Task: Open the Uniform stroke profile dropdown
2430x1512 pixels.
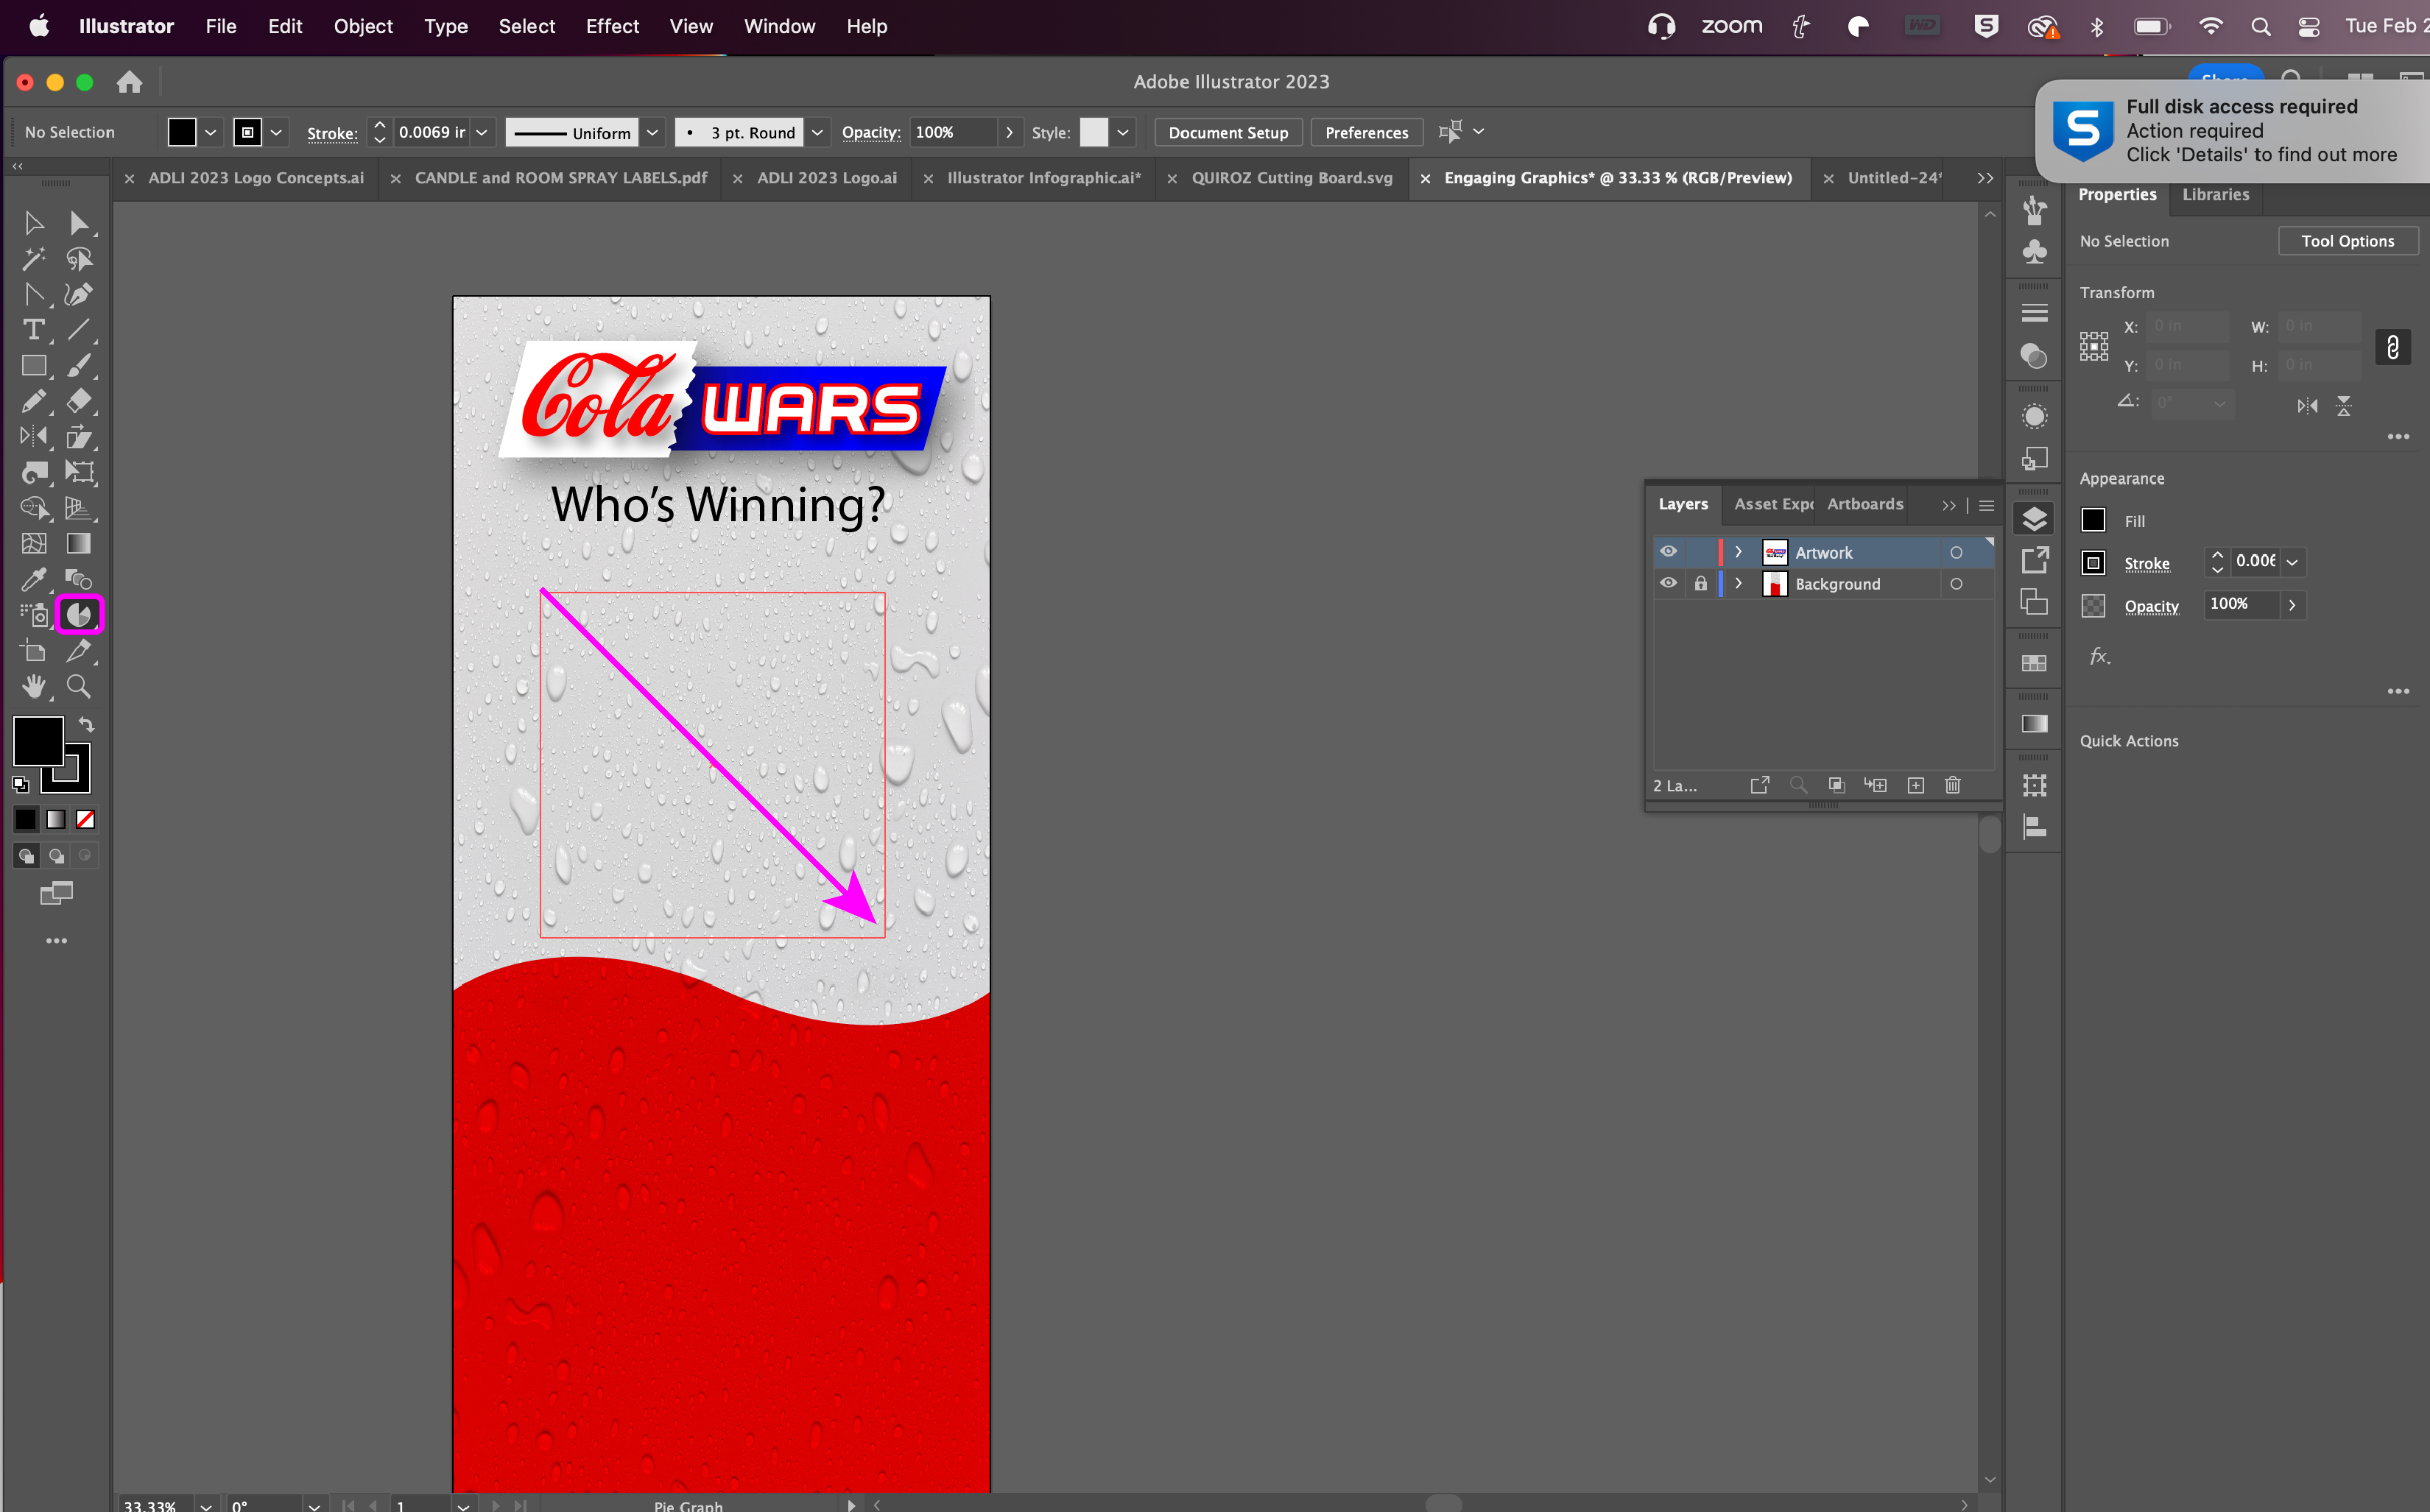Action: [x=652, y=132]
